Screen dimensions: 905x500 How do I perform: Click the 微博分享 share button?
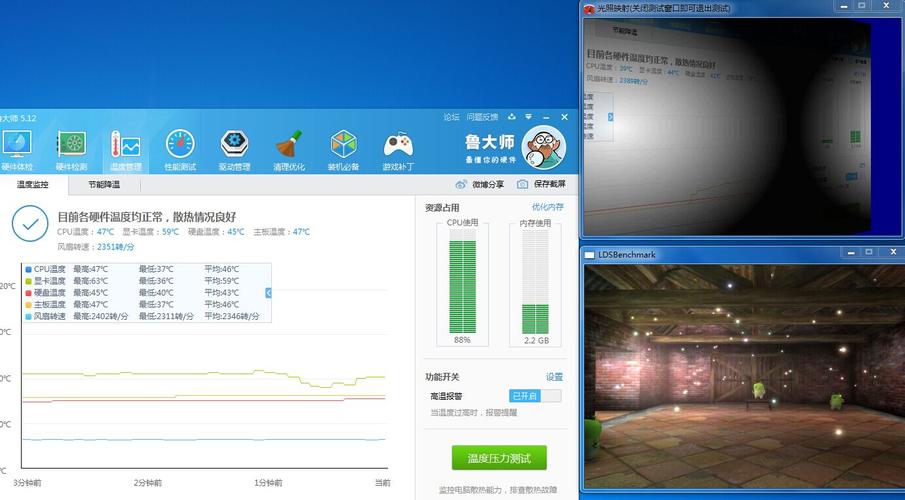click(x=479, y=184)
